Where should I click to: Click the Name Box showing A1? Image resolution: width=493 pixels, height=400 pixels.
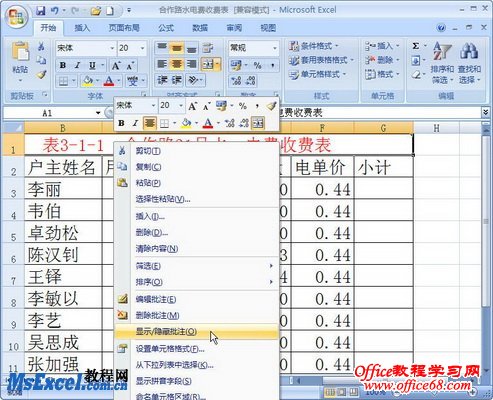click(x=49, y=113)
